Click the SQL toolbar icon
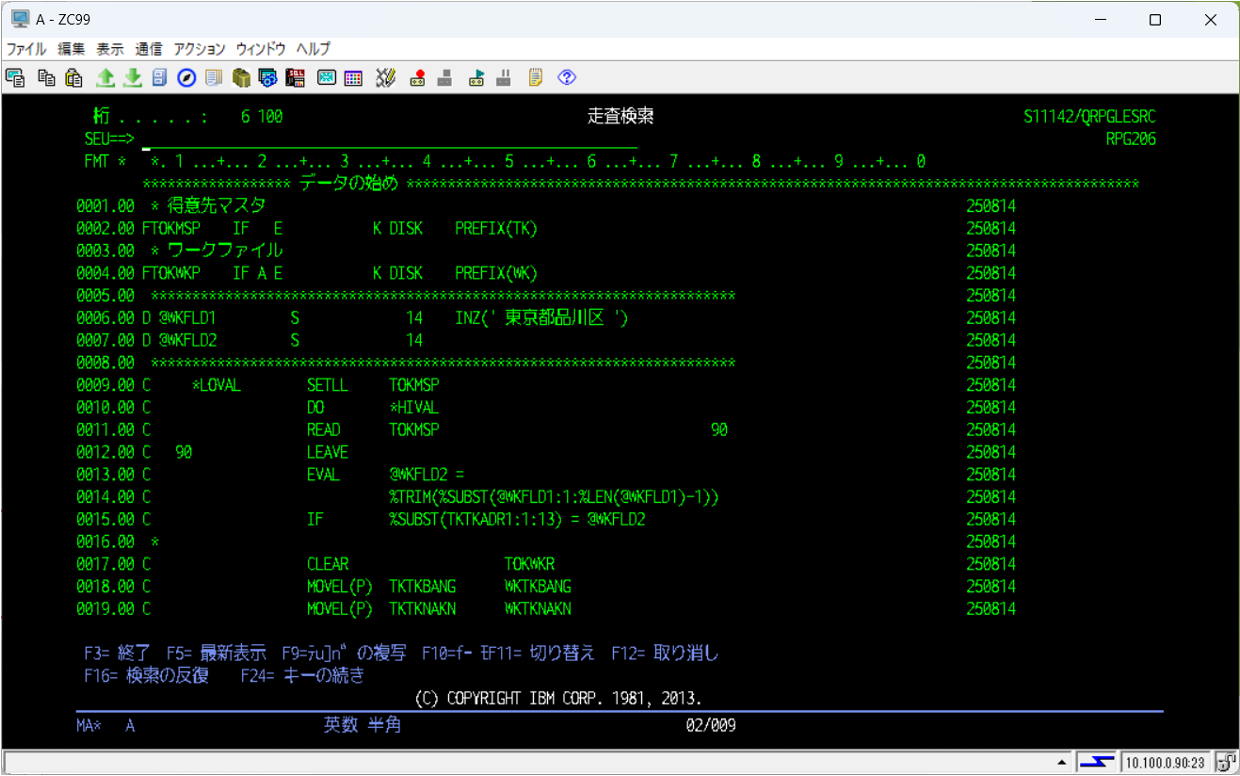 (x=295, y=77)
